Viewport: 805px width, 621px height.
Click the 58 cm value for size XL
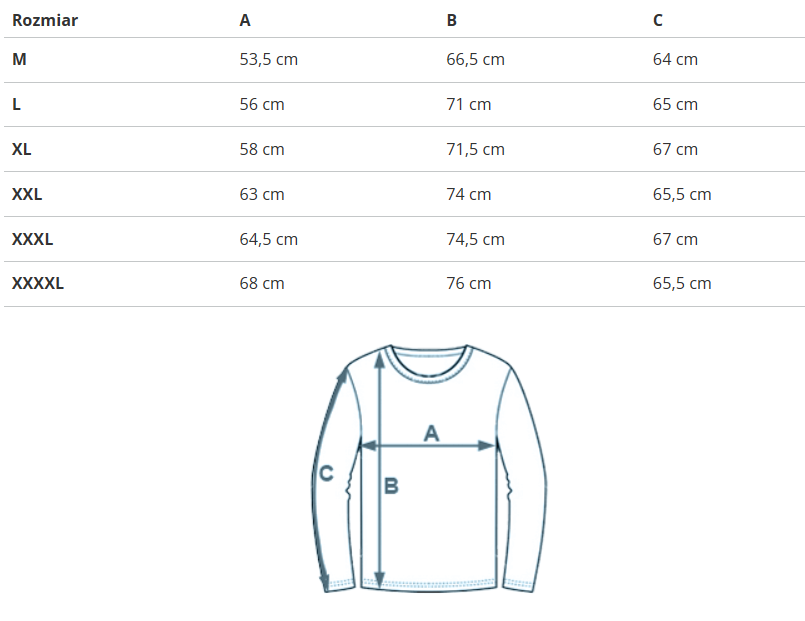point(262,149)
